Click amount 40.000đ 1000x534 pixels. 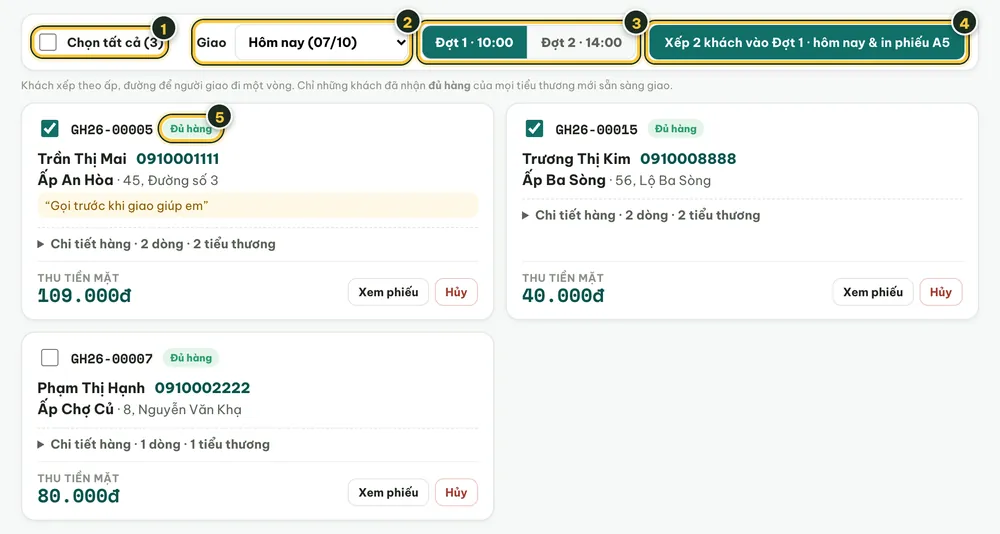(x=562, y=296)
